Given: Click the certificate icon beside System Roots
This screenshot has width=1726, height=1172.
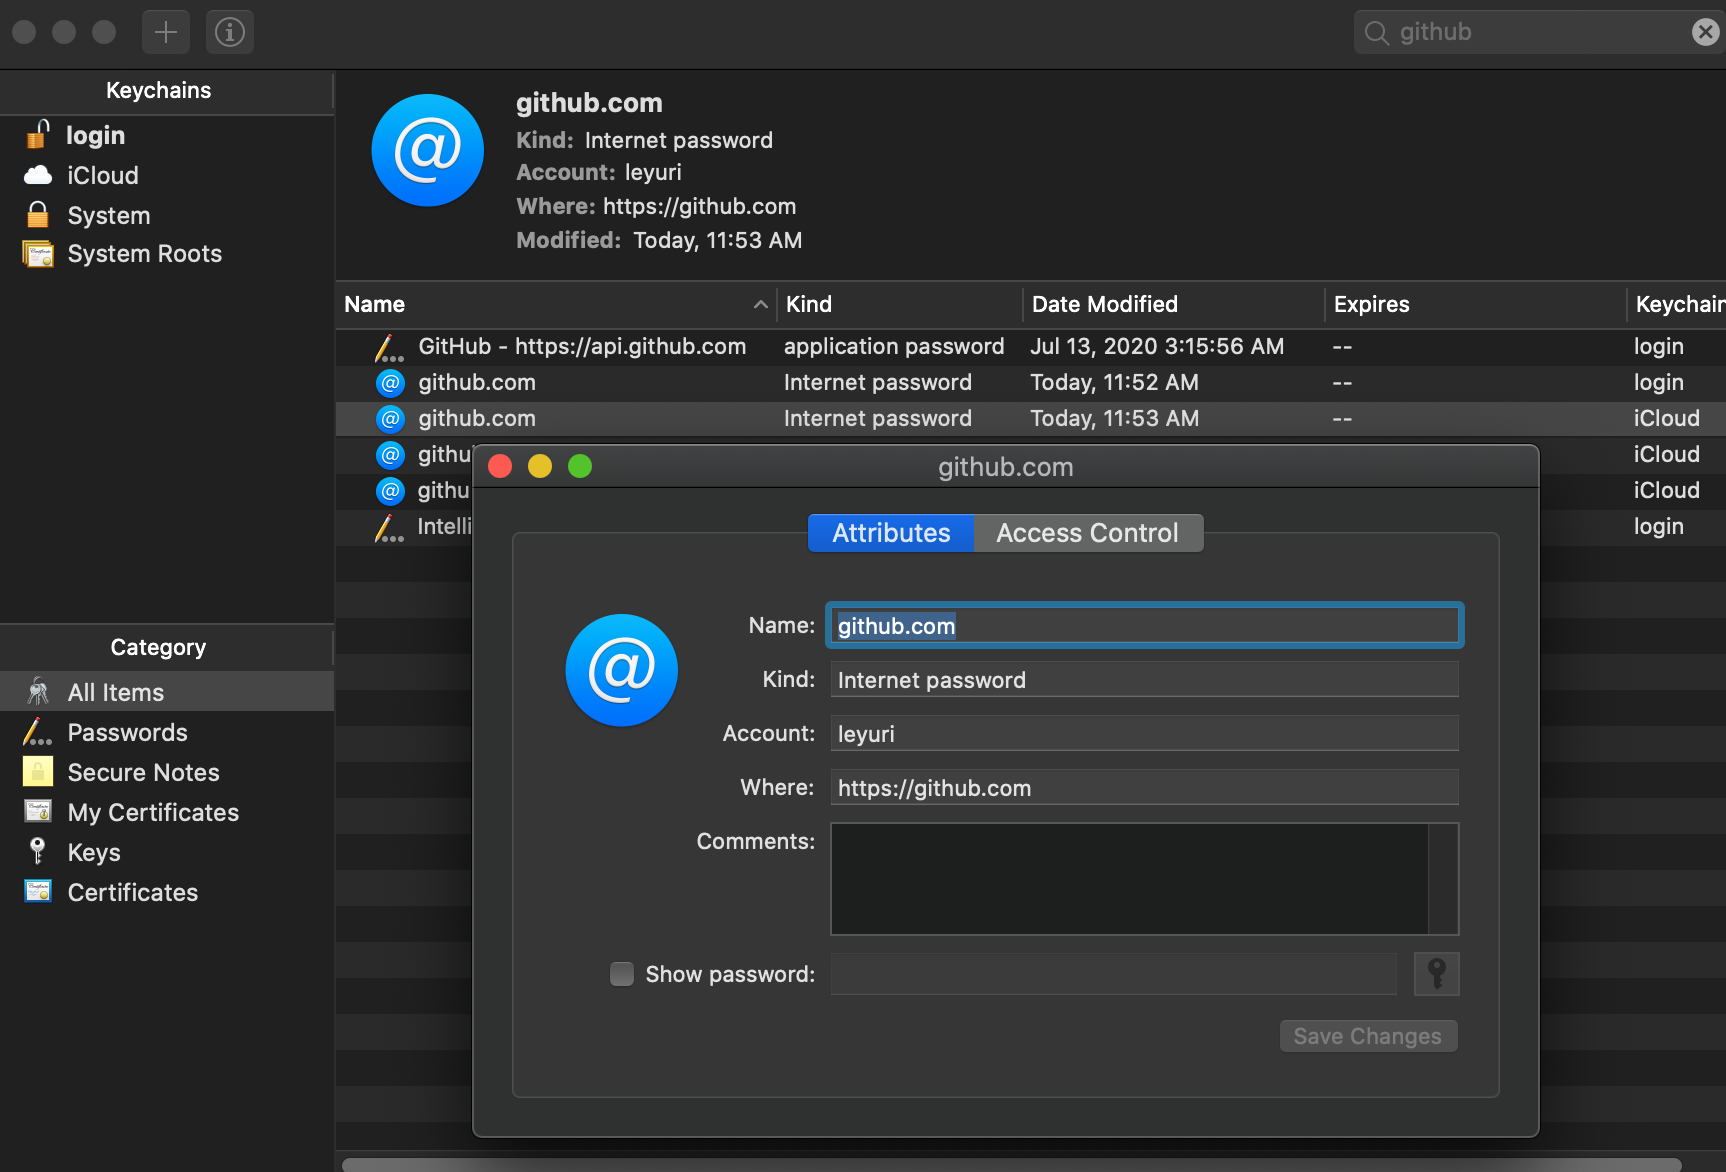Looking at the screenshot, I should (x=38, y=254).
